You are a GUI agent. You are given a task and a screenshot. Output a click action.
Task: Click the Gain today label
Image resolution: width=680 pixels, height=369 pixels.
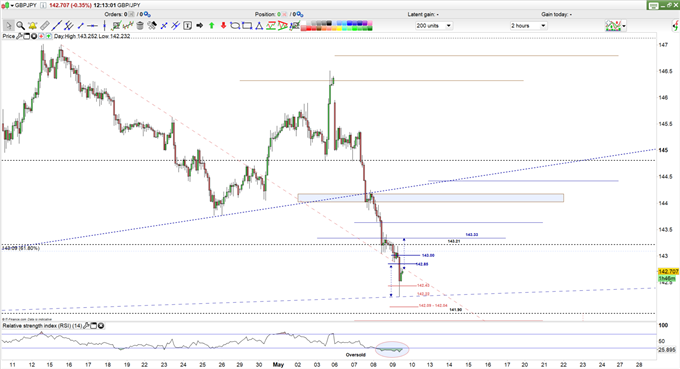pos(556,14)
